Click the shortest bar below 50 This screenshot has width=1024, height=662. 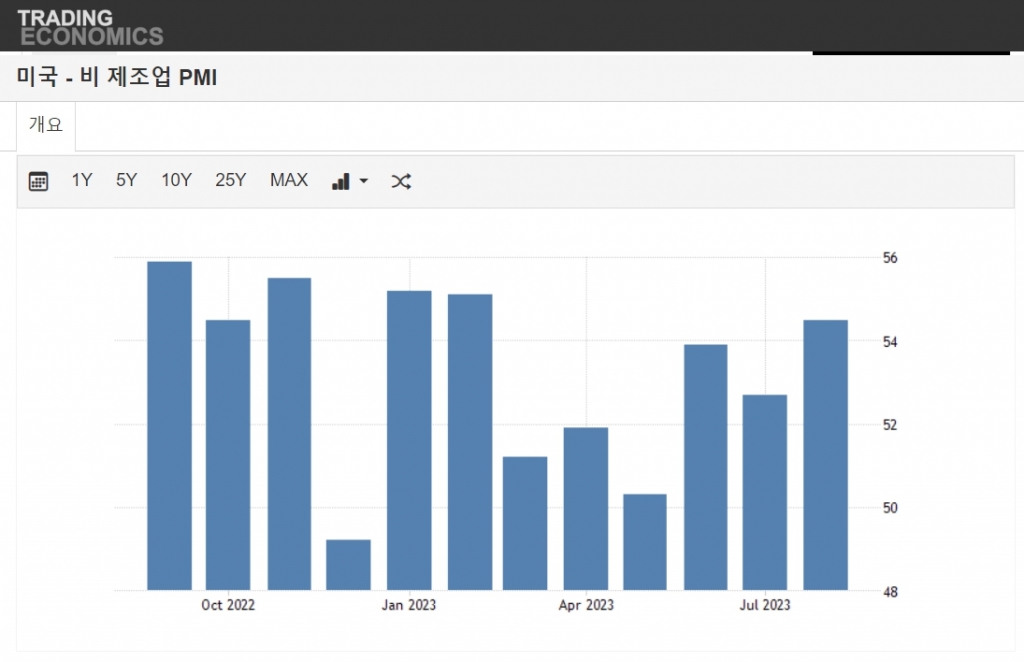(x=348, y=565)
